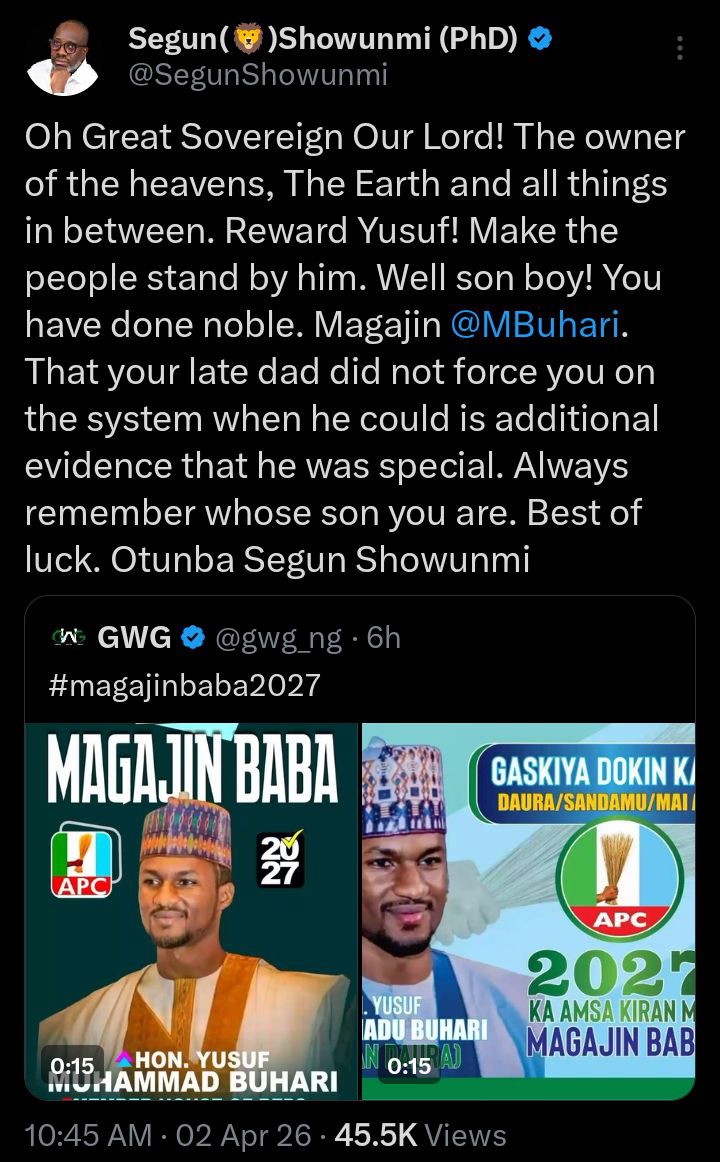Click the 6h timestamp on quoted post

click(384, 637)
